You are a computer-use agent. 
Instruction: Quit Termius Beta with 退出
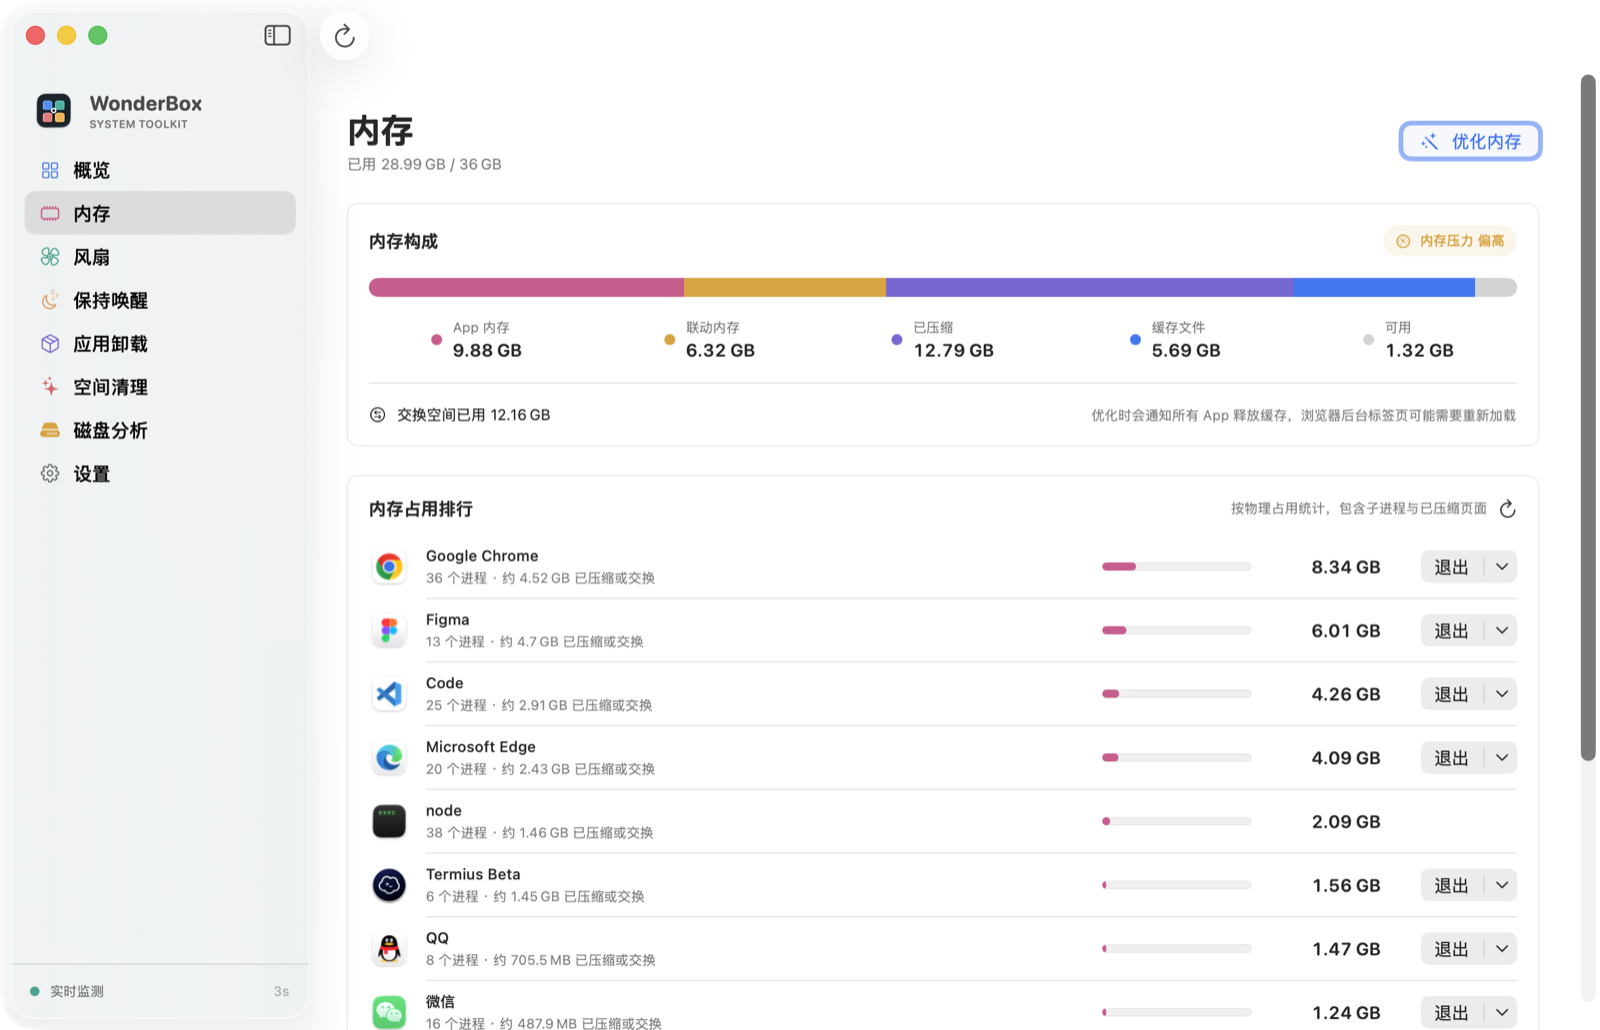point(1452,885)
